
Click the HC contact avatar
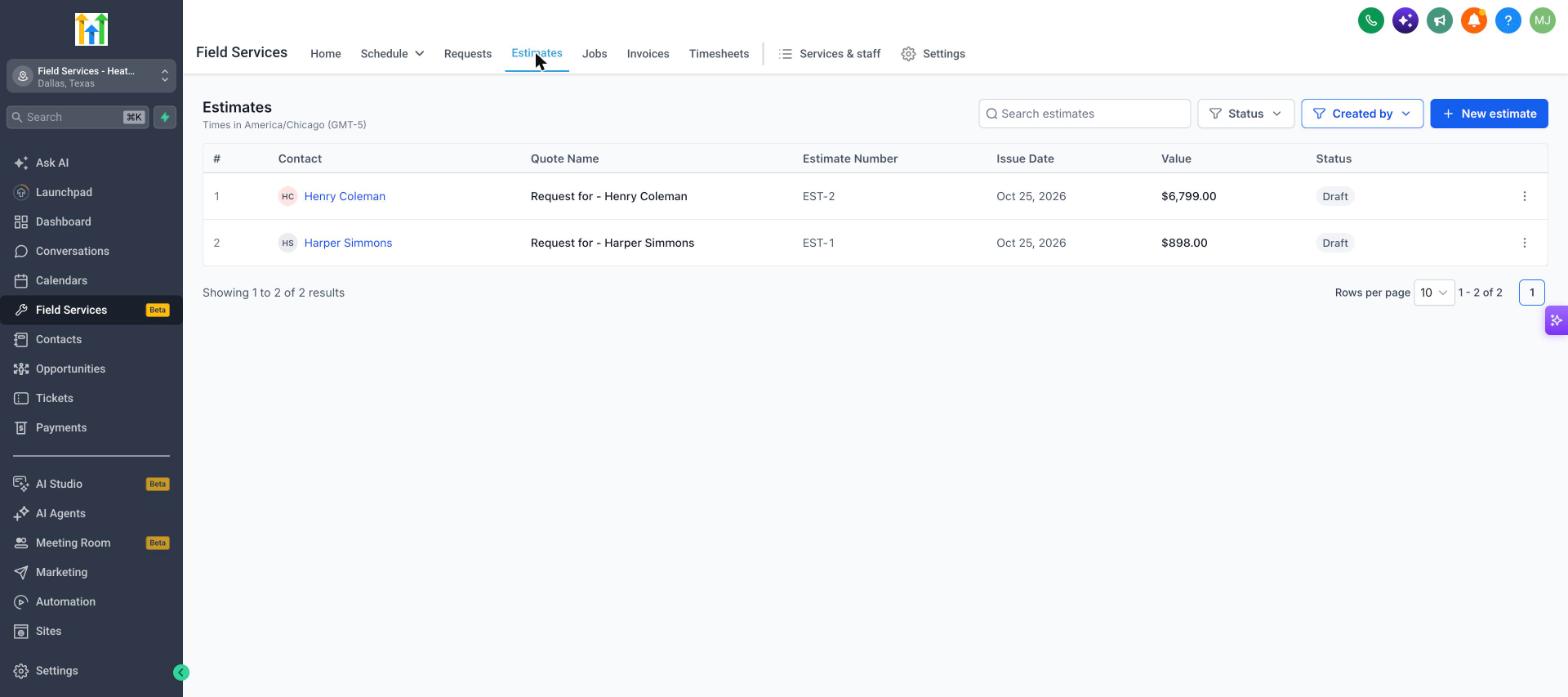pos(288,196)
